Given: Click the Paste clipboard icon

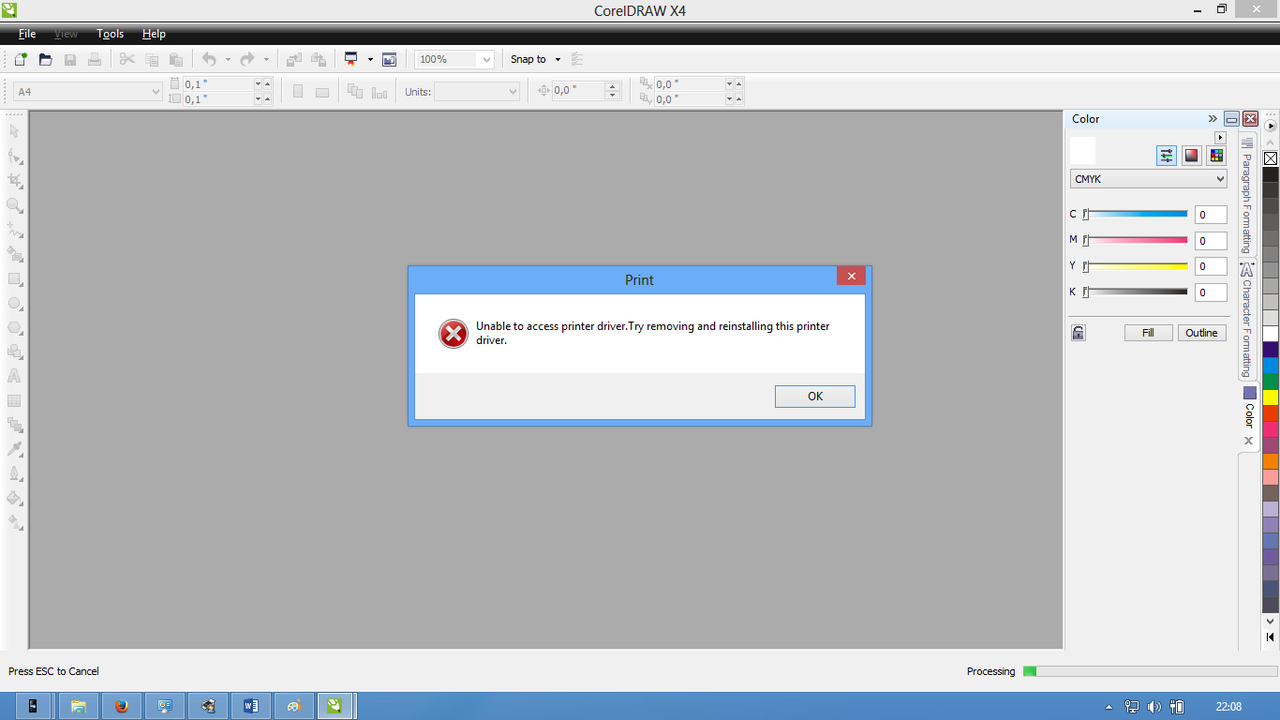Looking at the screenshot, I should [x=176, y=60].
